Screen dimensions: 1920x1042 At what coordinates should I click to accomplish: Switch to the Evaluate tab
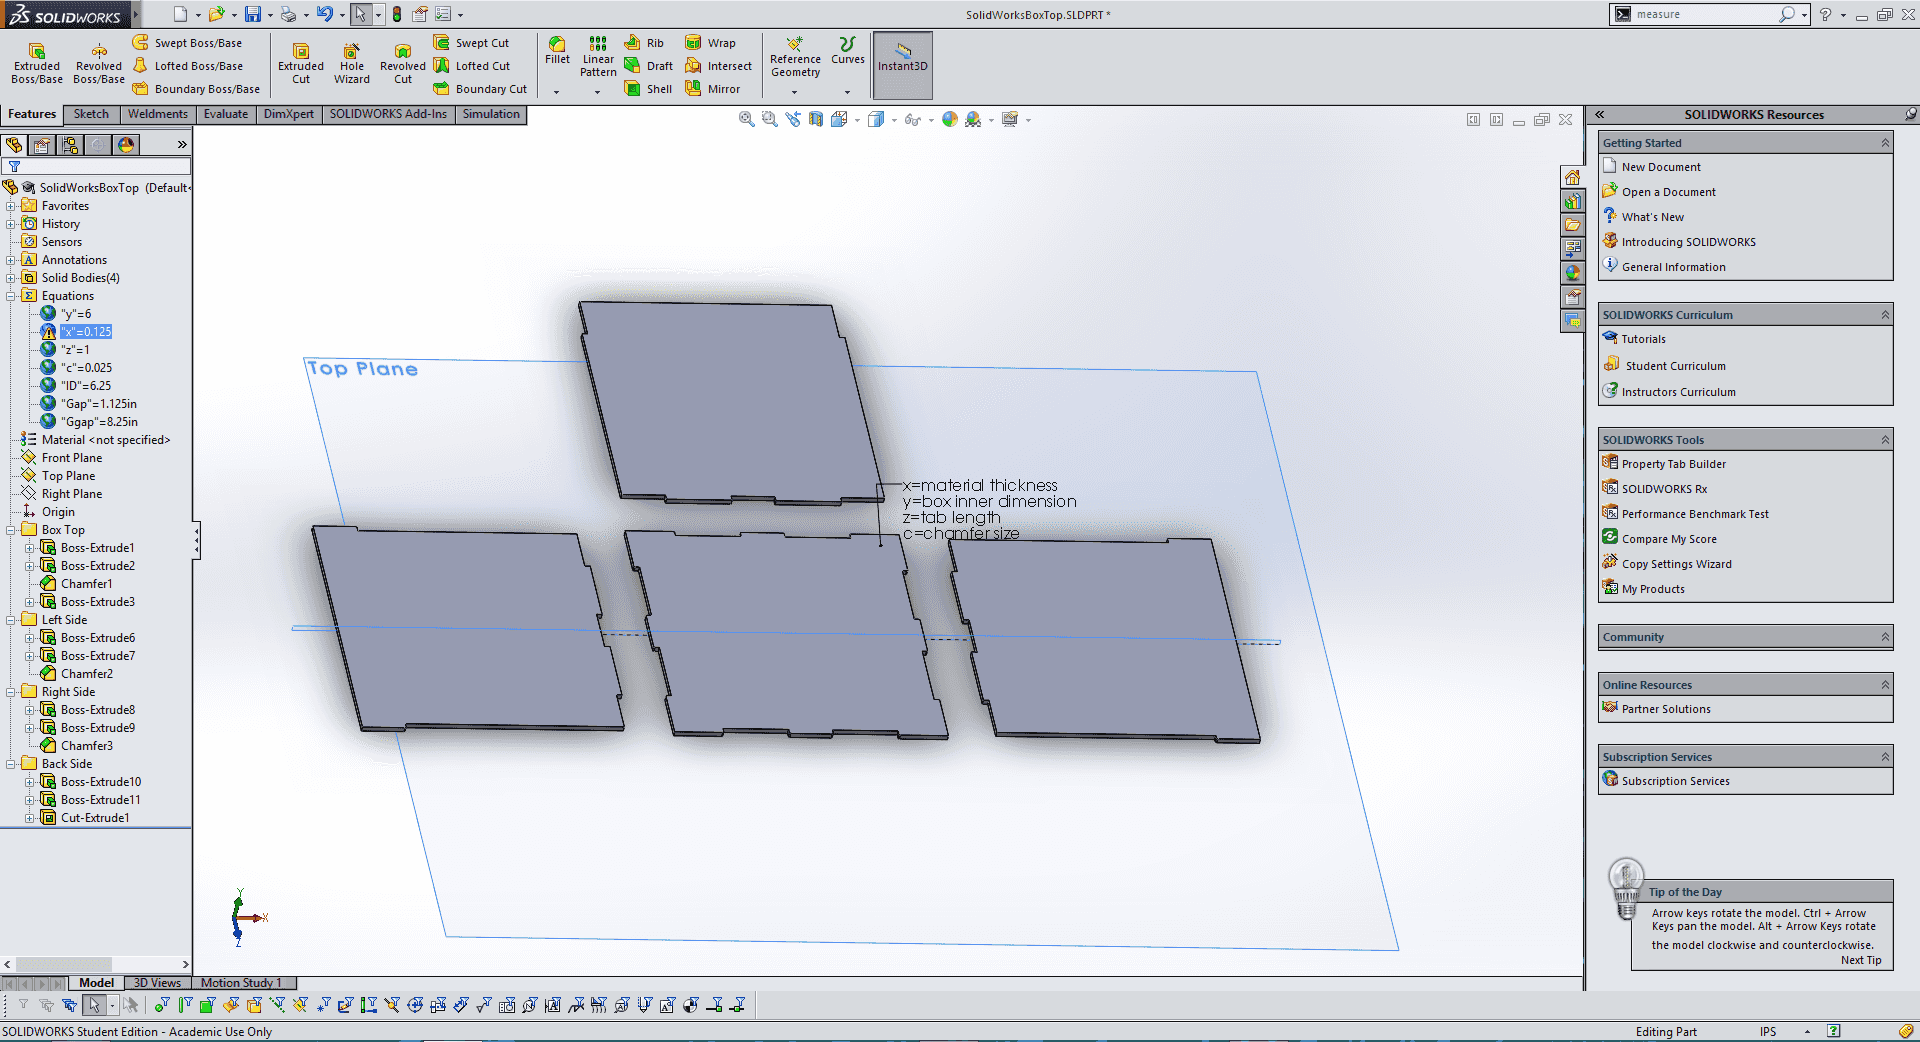[x=226, y=114]
